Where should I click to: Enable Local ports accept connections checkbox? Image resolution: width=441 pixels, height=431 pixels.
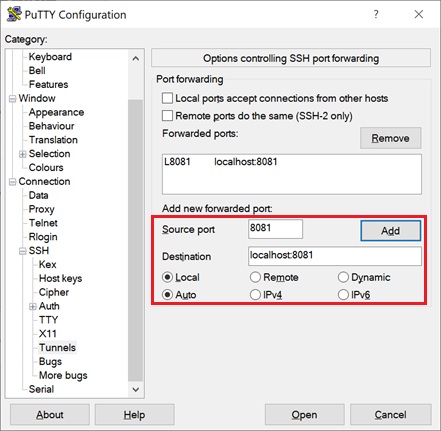click(x=167, y=98)
